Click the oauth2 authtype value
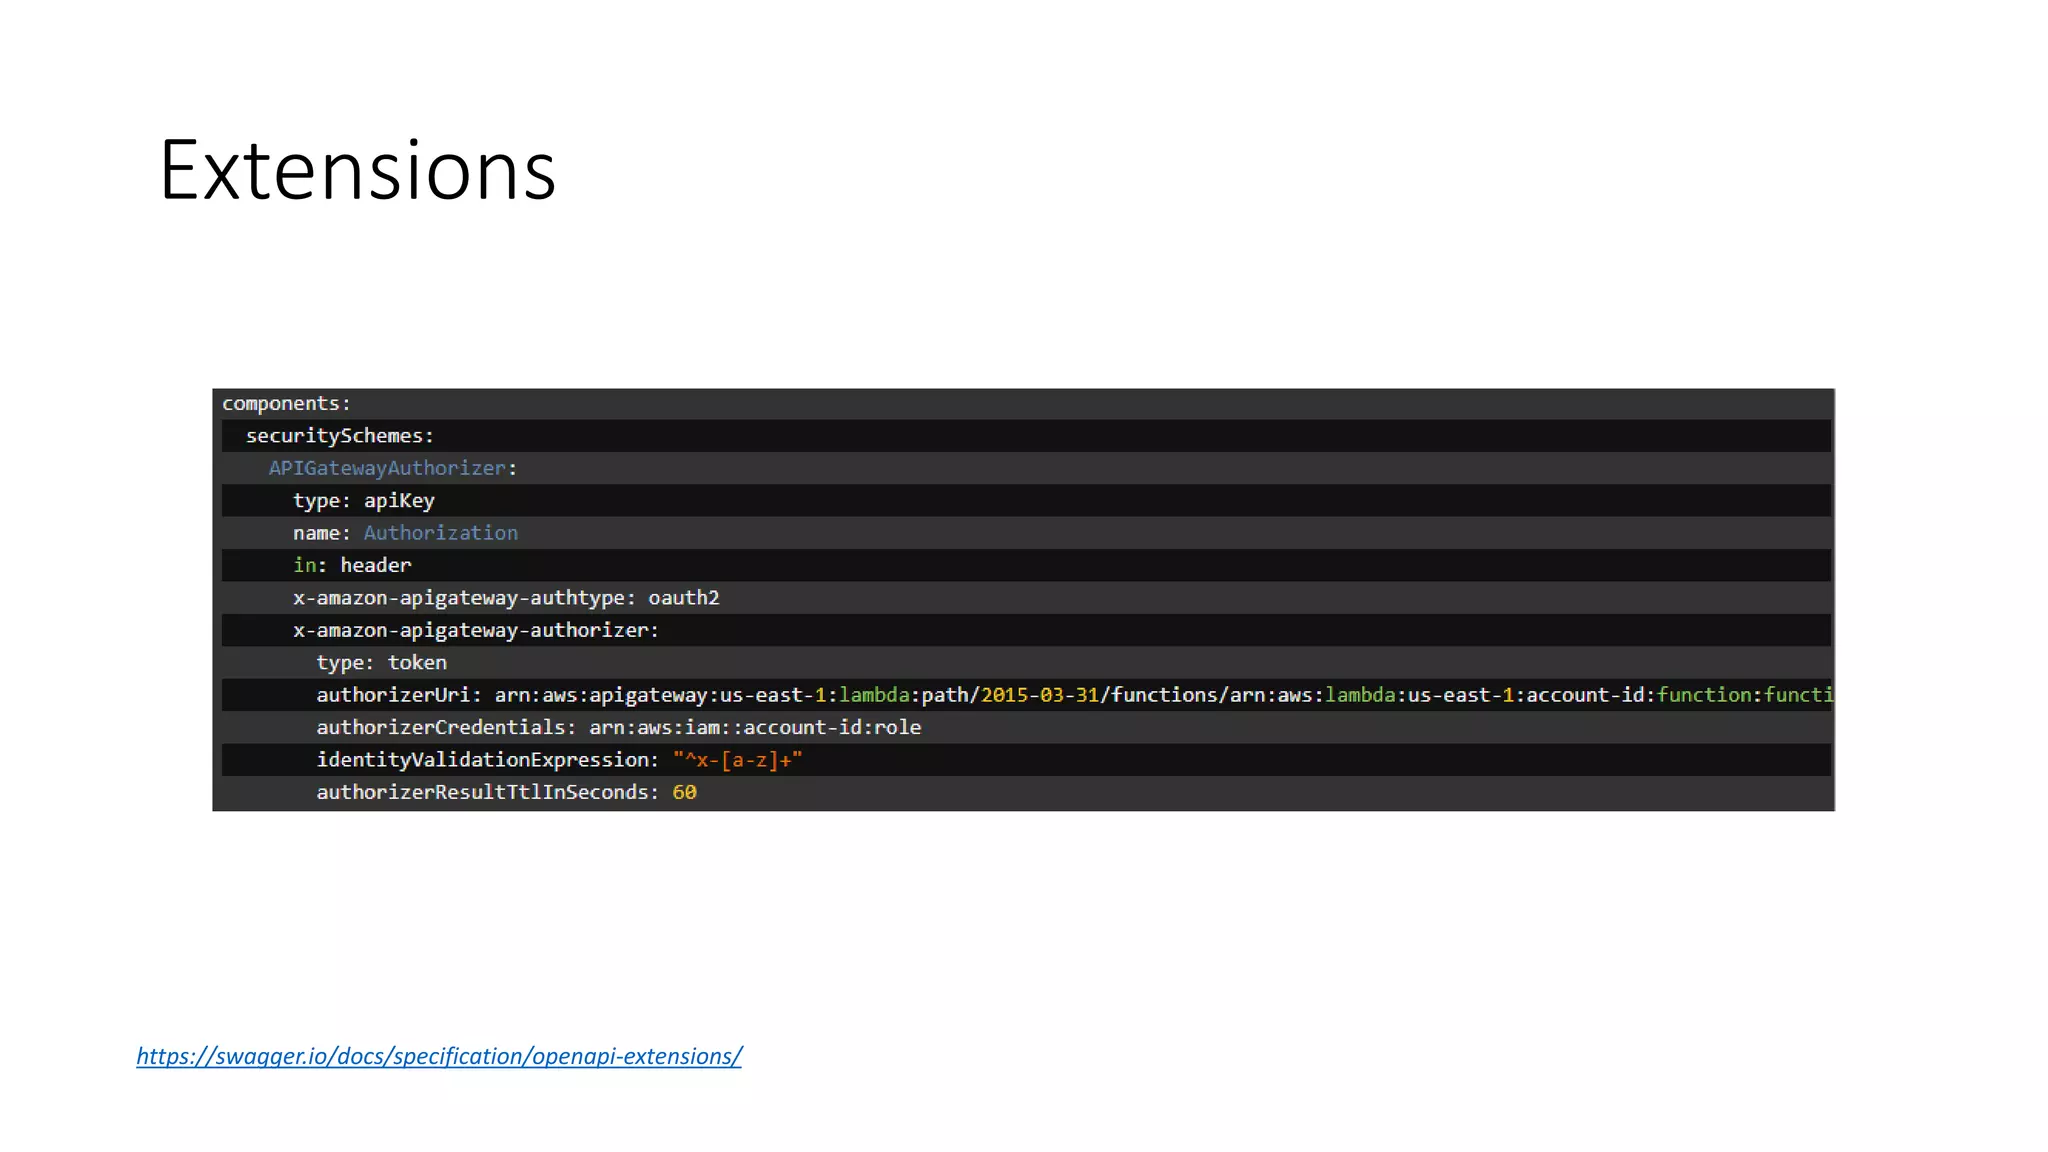 [x=683, y=598]
